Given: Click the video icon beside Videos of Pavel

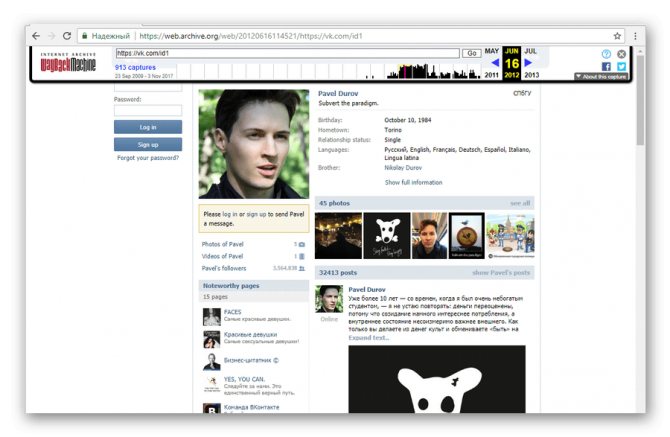Looking at the screenshot, I should tap(302, 256).
